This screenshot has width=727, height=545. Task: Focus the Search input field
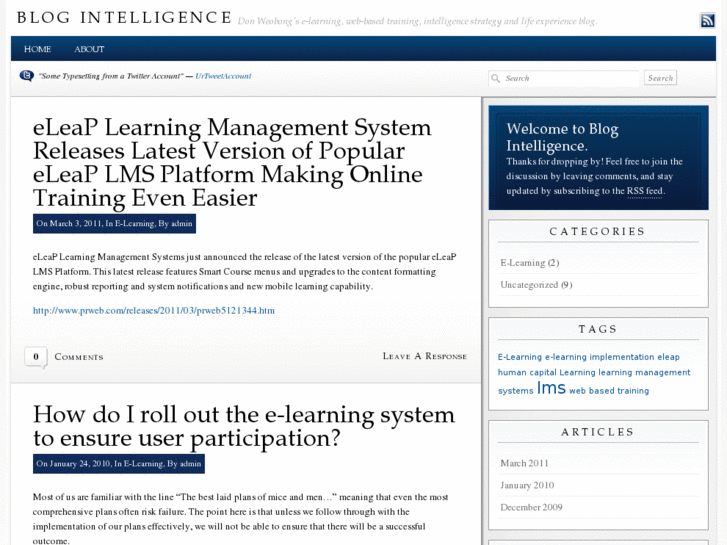click(563, 78)
